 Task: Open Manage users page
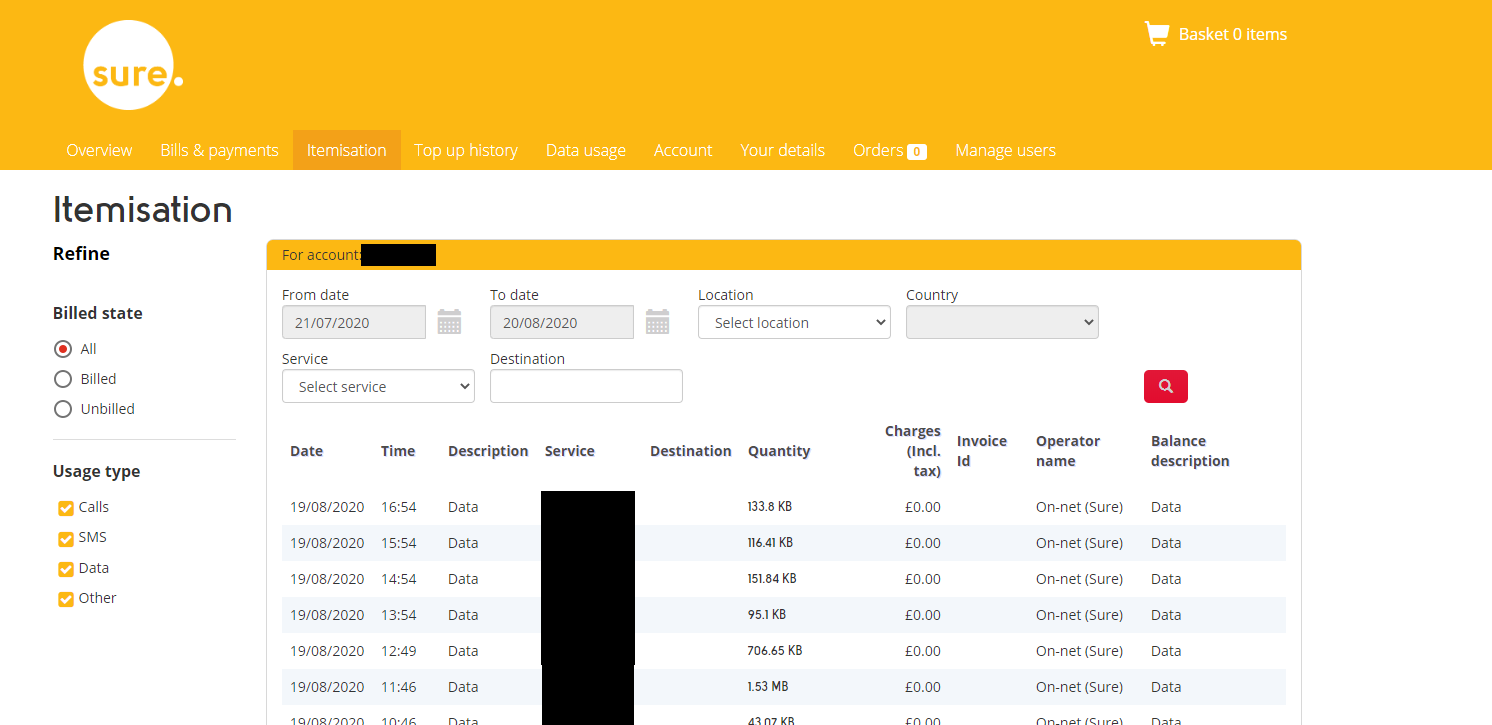tap(1005, 150)
